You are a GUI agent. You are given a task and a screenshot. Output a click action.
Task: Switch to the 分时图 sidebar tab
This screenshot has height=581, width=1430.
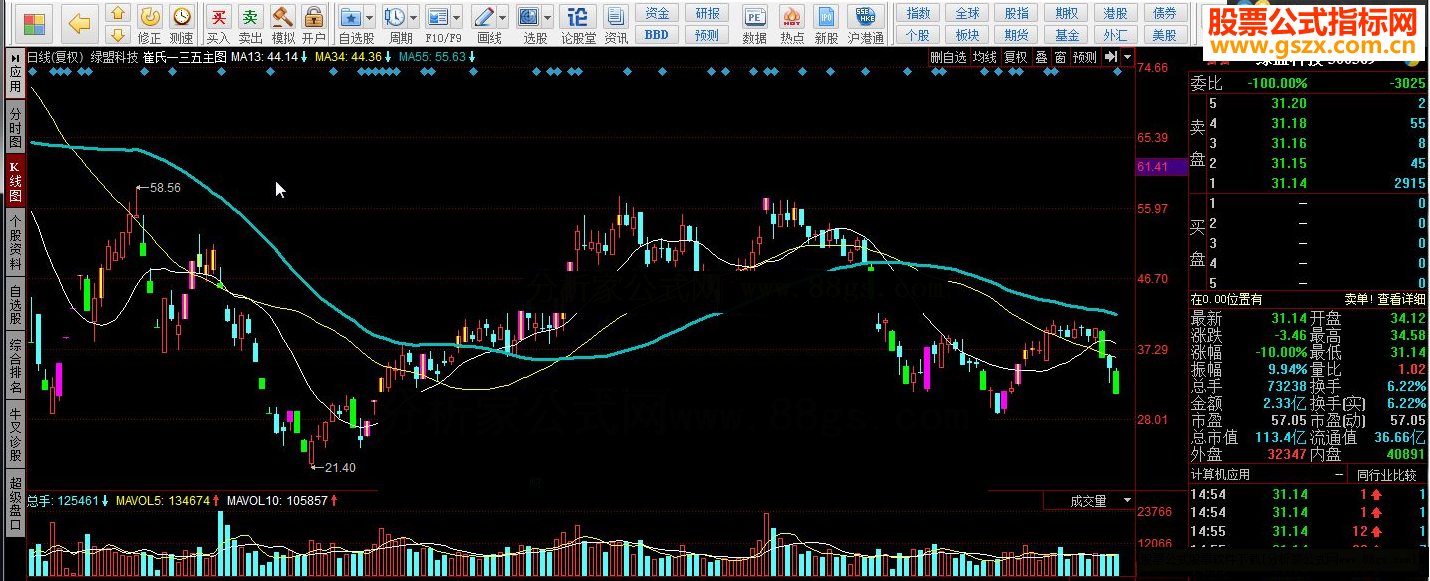[x=15, y=128]
